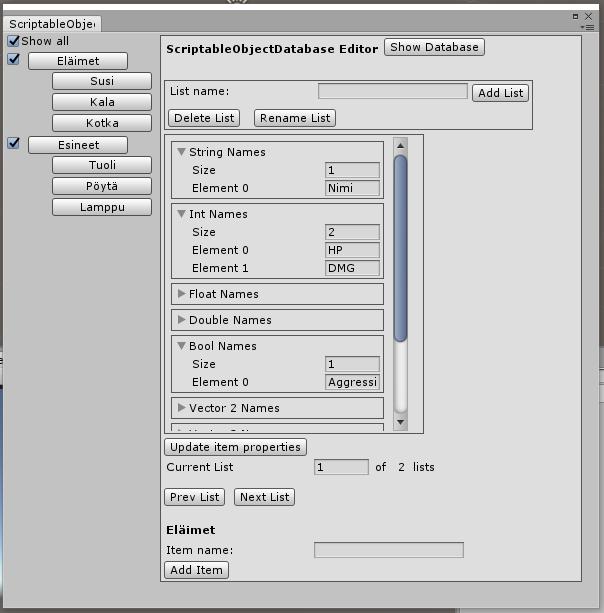Close the ScriptableObject editor window
The width and height of the screenshot is (604, 613).
(588, 16)
